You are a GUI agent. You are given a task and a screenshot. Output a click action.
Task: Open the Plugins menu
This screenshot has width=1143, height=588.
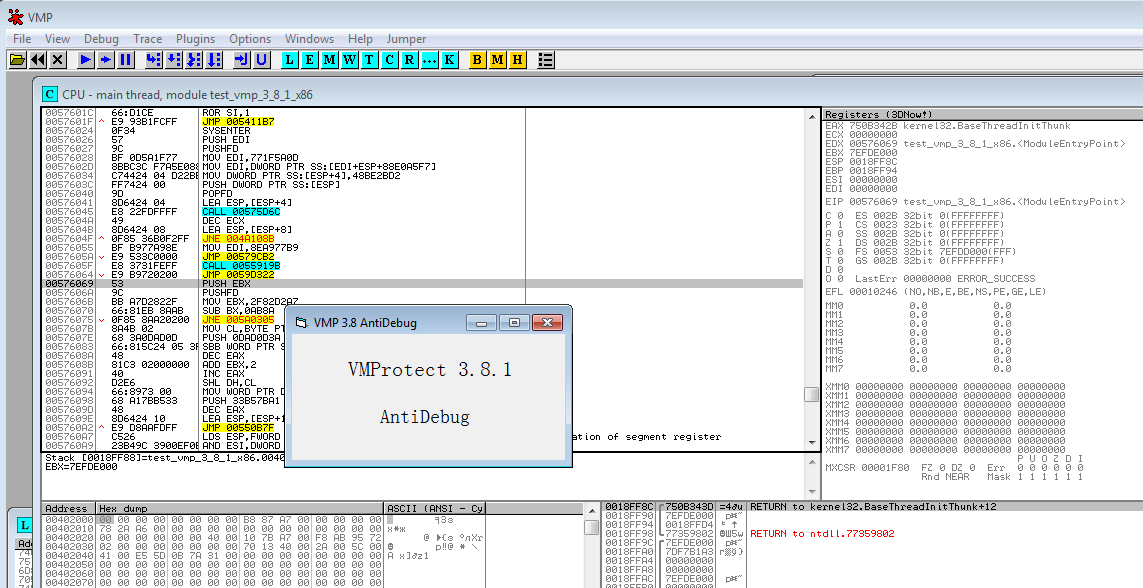coord(195,39)
